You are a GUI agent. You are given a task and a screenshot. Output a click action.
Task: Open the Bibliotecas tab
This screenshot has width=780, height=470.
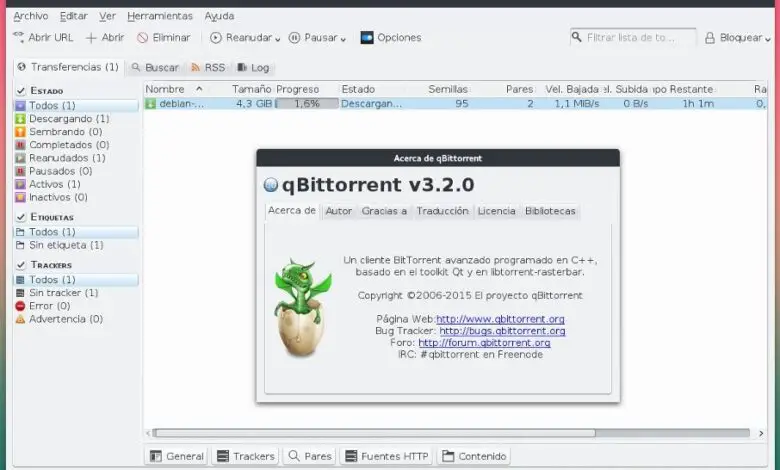coord(550,211)
